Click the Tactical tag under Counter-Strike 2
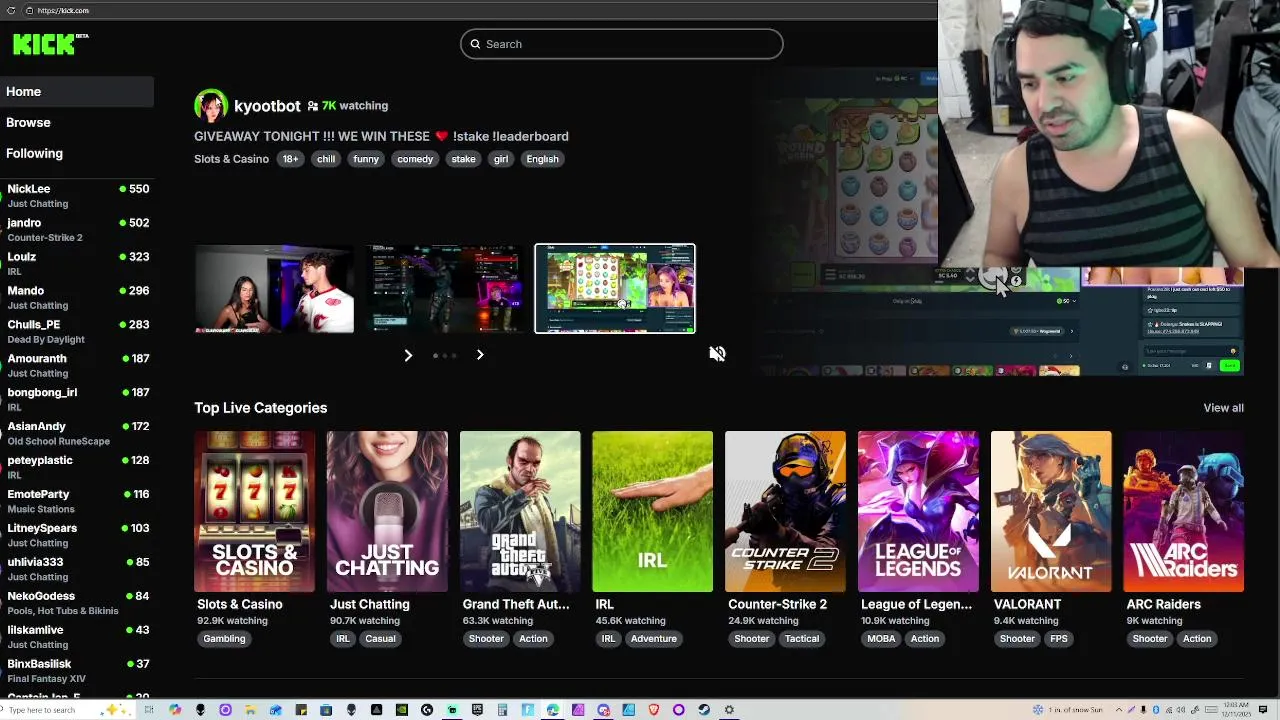 [x=802, y=639]
